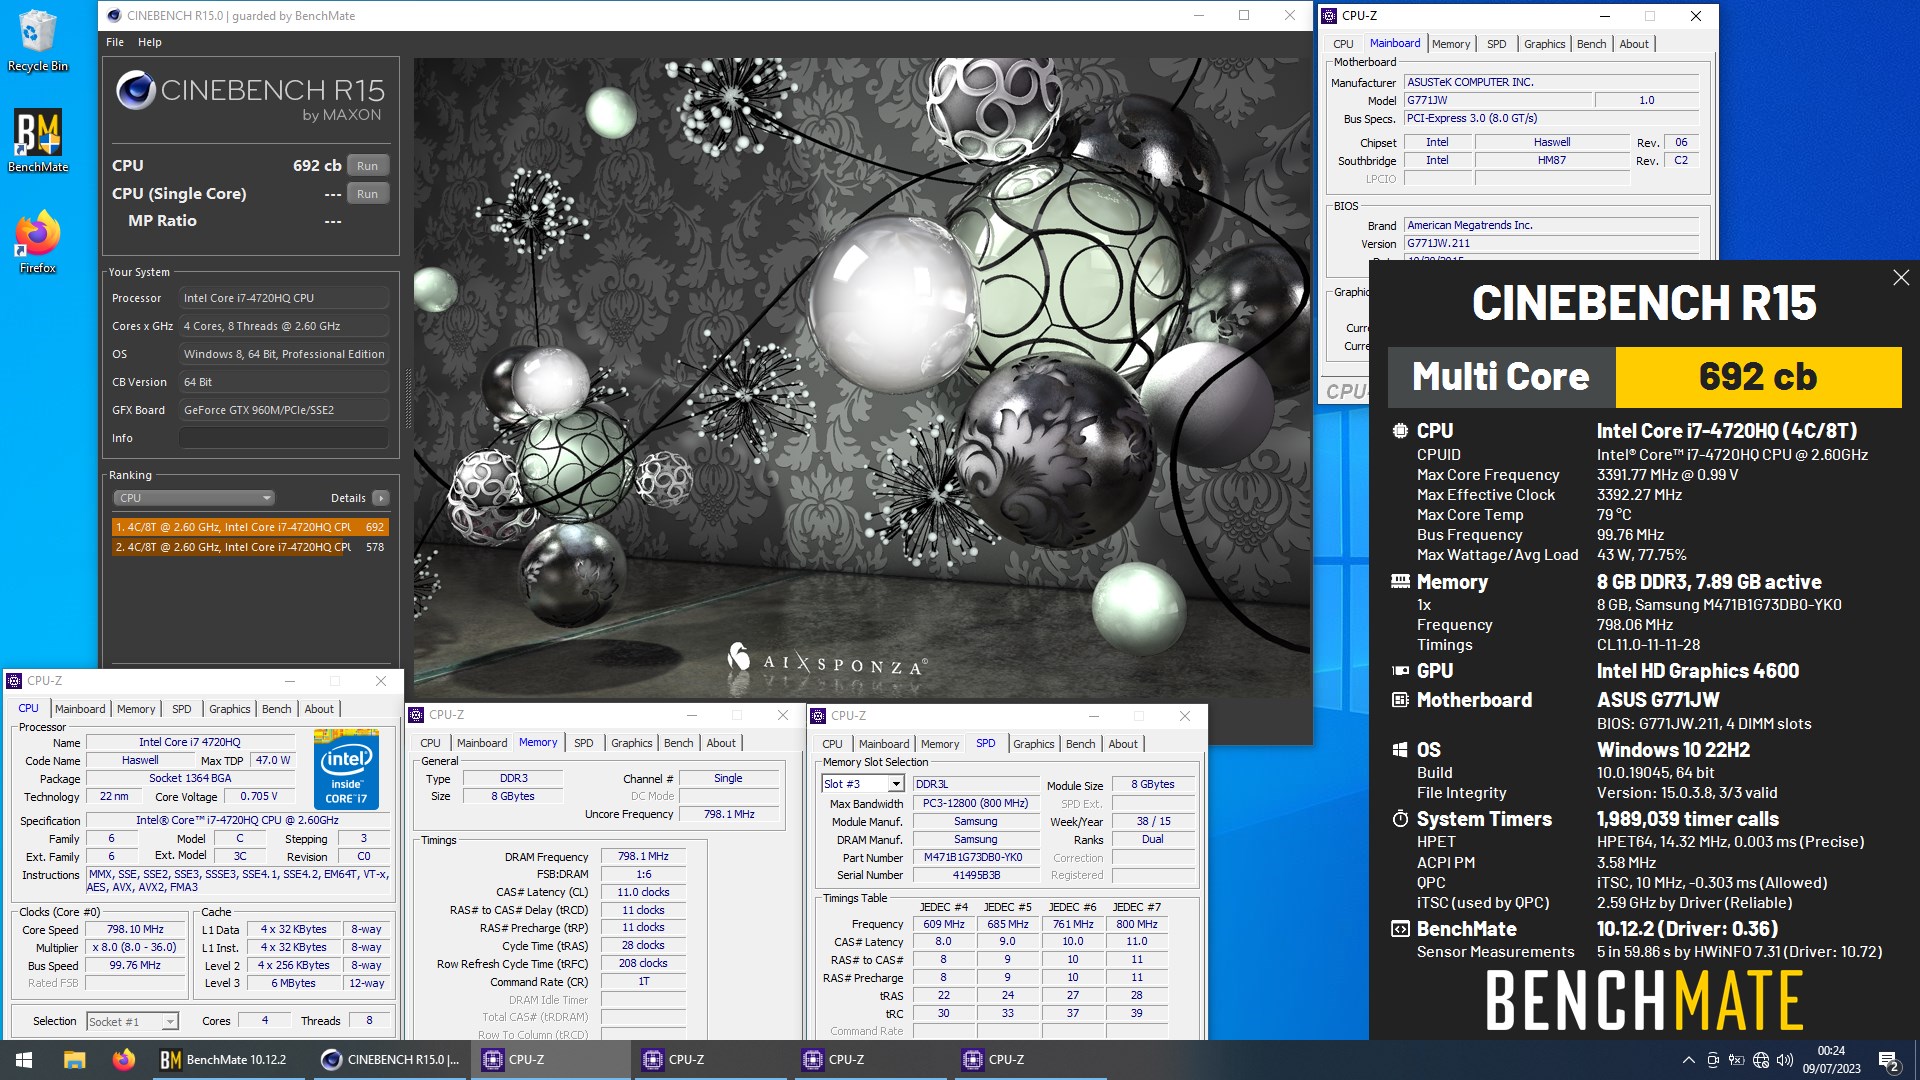Screen dimensions: 1920x1080
Task: Open About tab in CPU-Z SPD window
Action: (1122, 744)
